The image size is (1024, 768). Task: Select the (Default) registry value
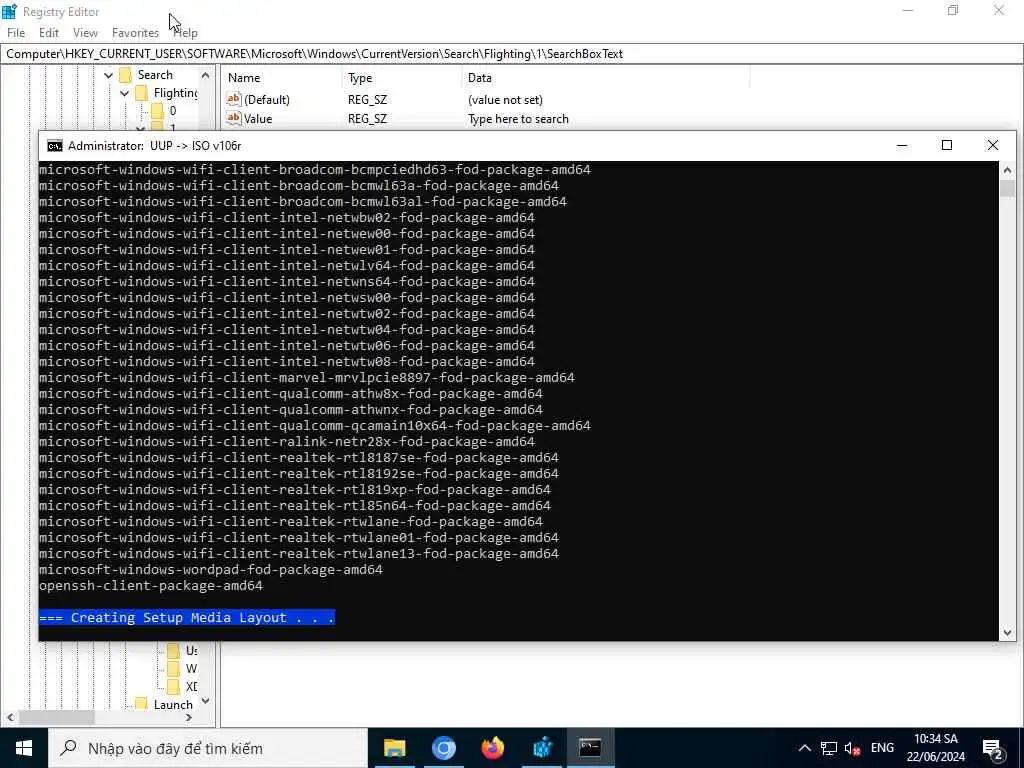(266, 100)
